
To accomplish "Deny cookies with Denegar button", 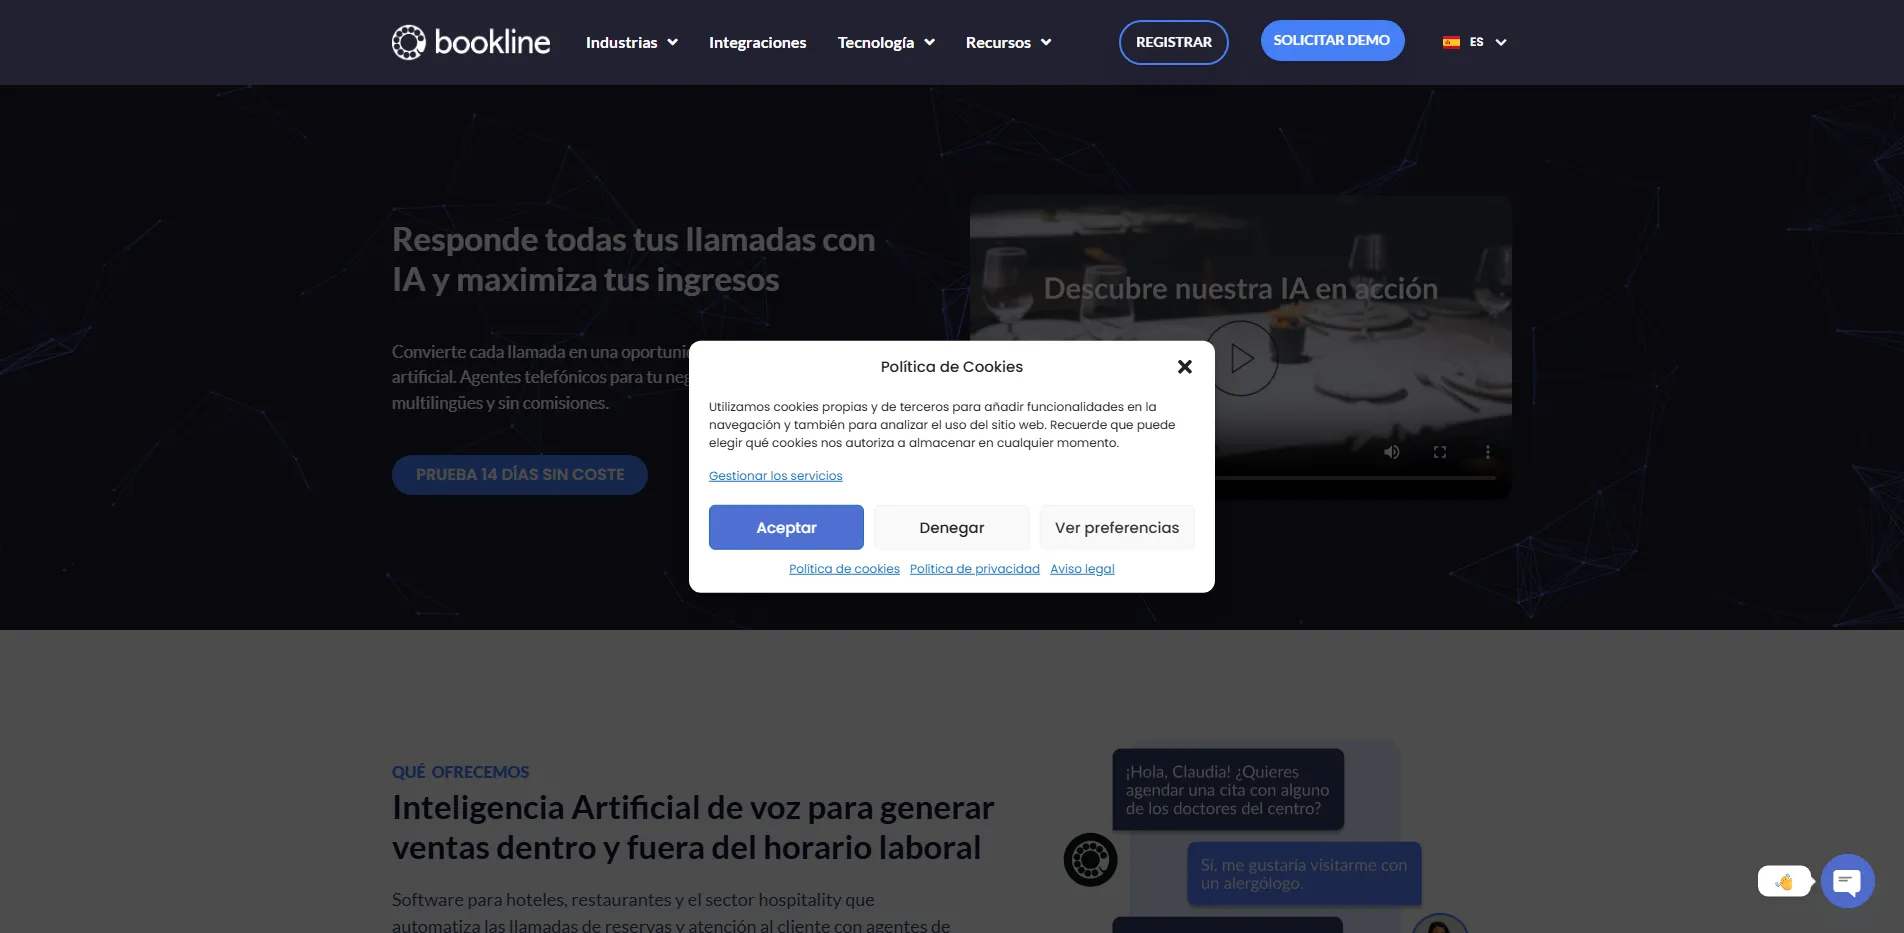I will tap(952, 527).
